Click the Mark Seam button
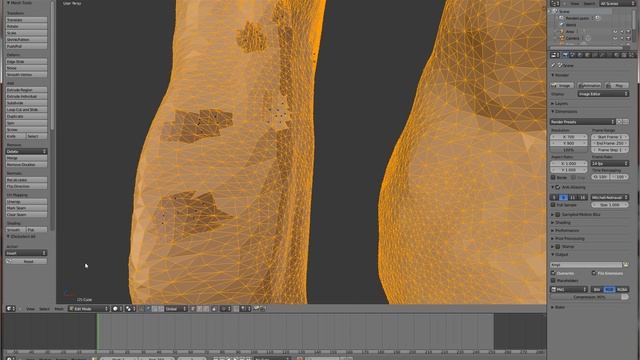This screenshot has height=360, width=640. point(26,208)
